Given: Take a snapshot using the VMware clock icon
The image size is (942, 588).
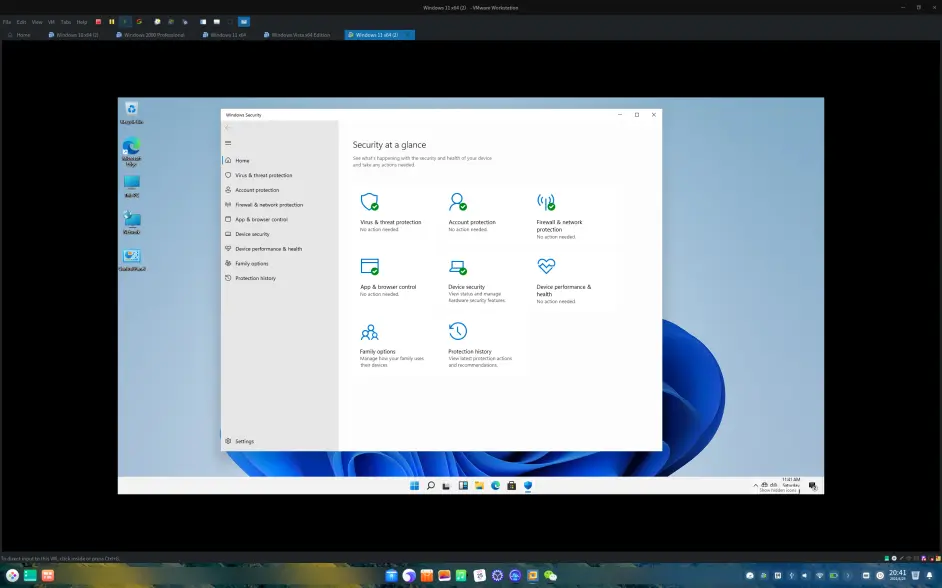Looking at the screenshot, I should tap(157, 22).
